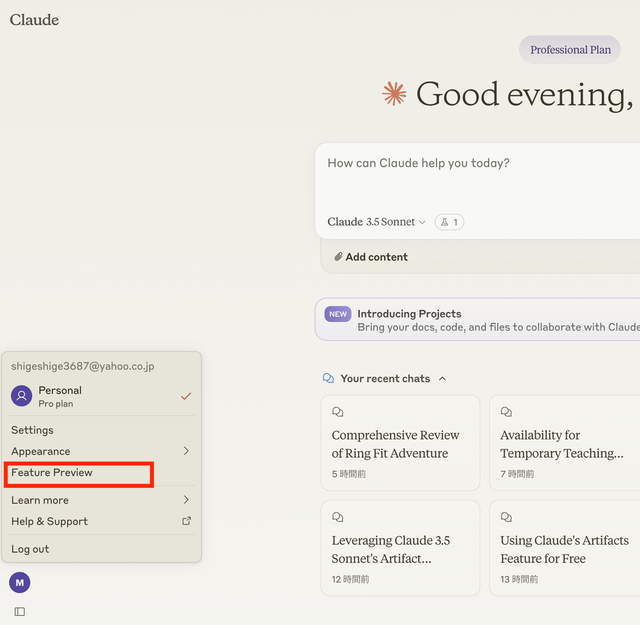Click chat icon on Ring Fit Adventure card
640x625 pixels.
(338, 412)
